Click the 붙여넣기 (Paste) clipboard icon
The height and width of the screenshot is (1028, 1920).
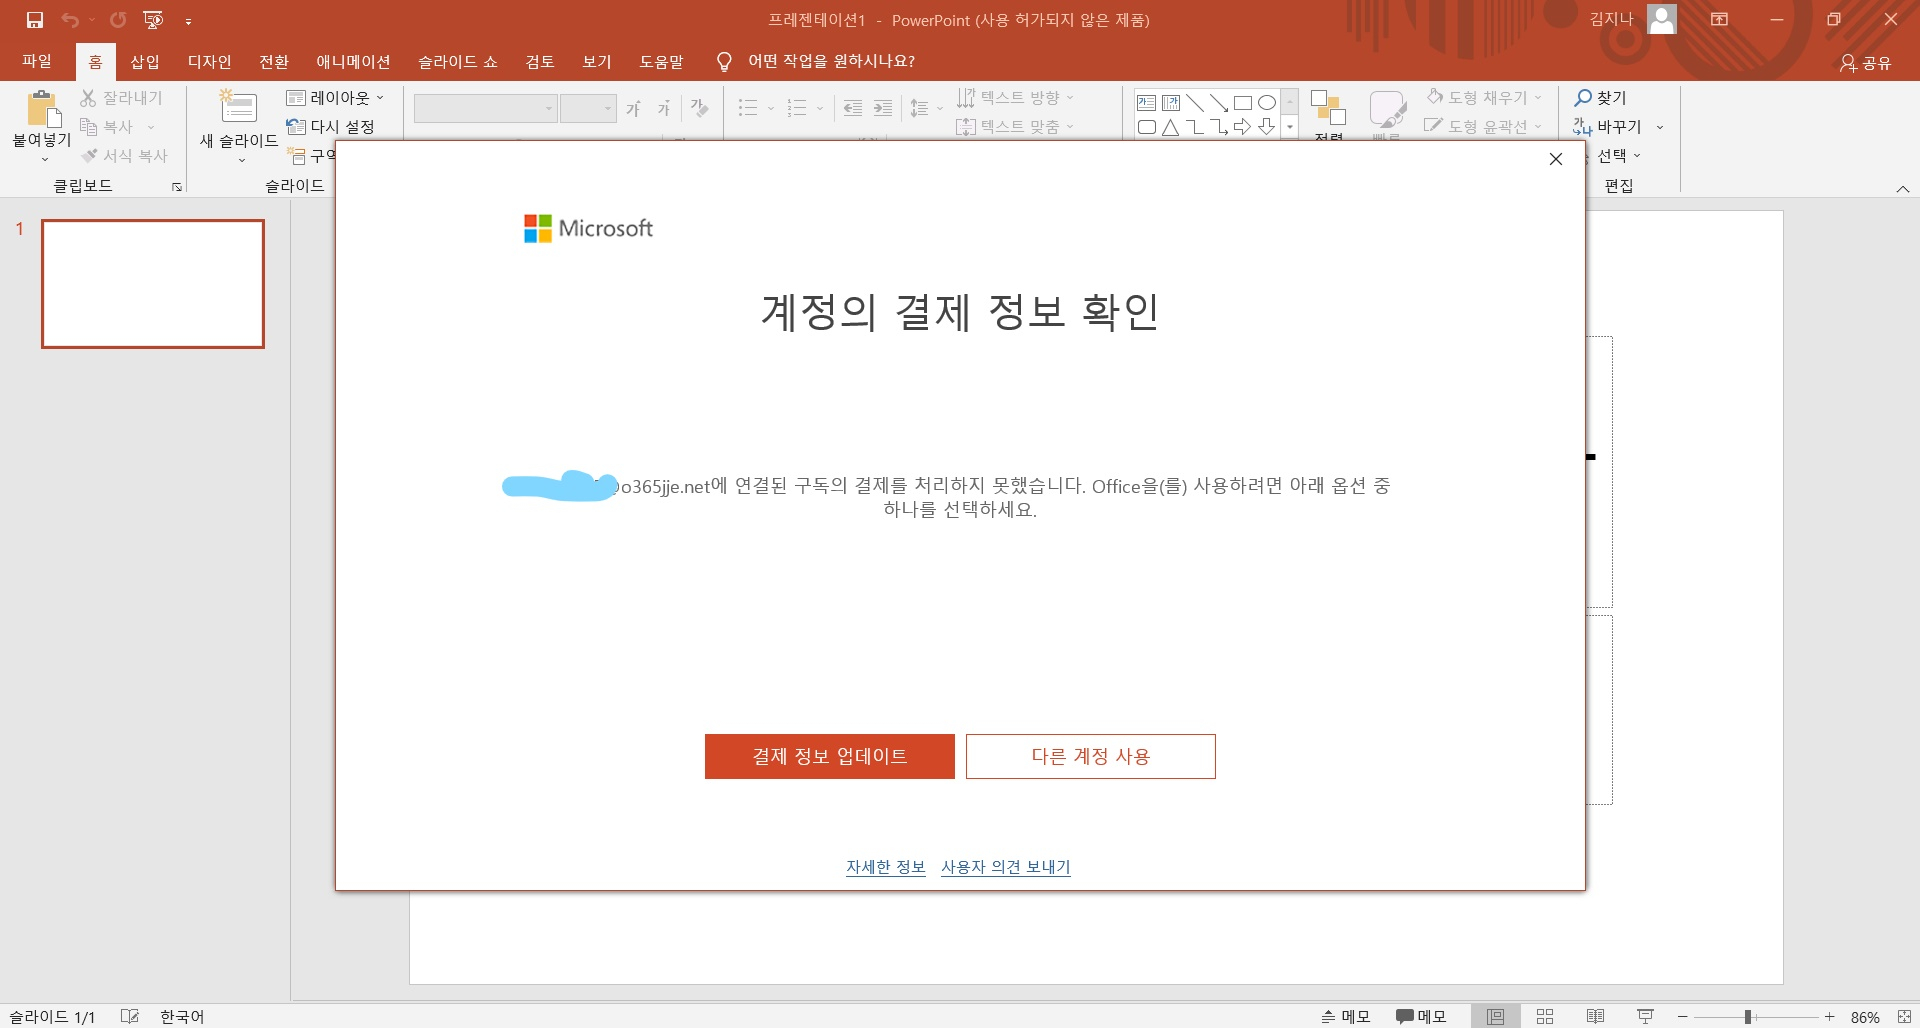pyautogui.click(x=42, y=109)
